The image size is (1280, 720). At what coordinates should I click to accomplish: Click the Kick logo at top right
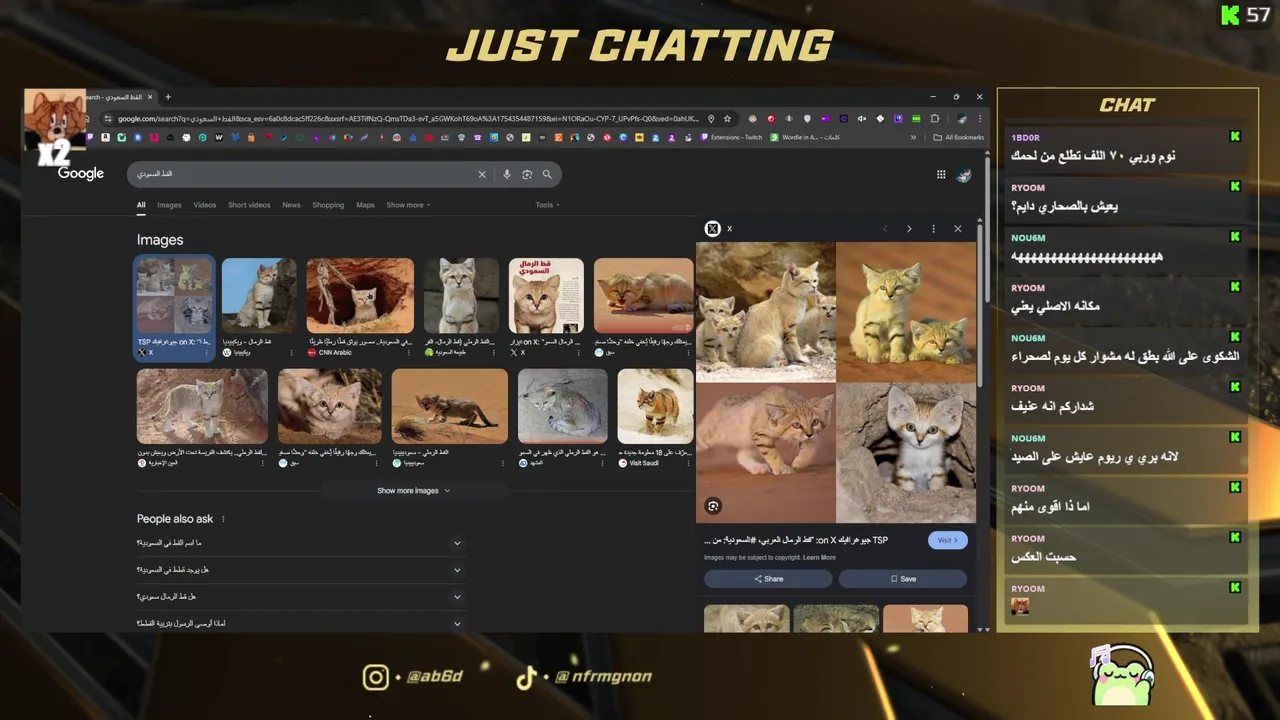[x=1230, y=15]
